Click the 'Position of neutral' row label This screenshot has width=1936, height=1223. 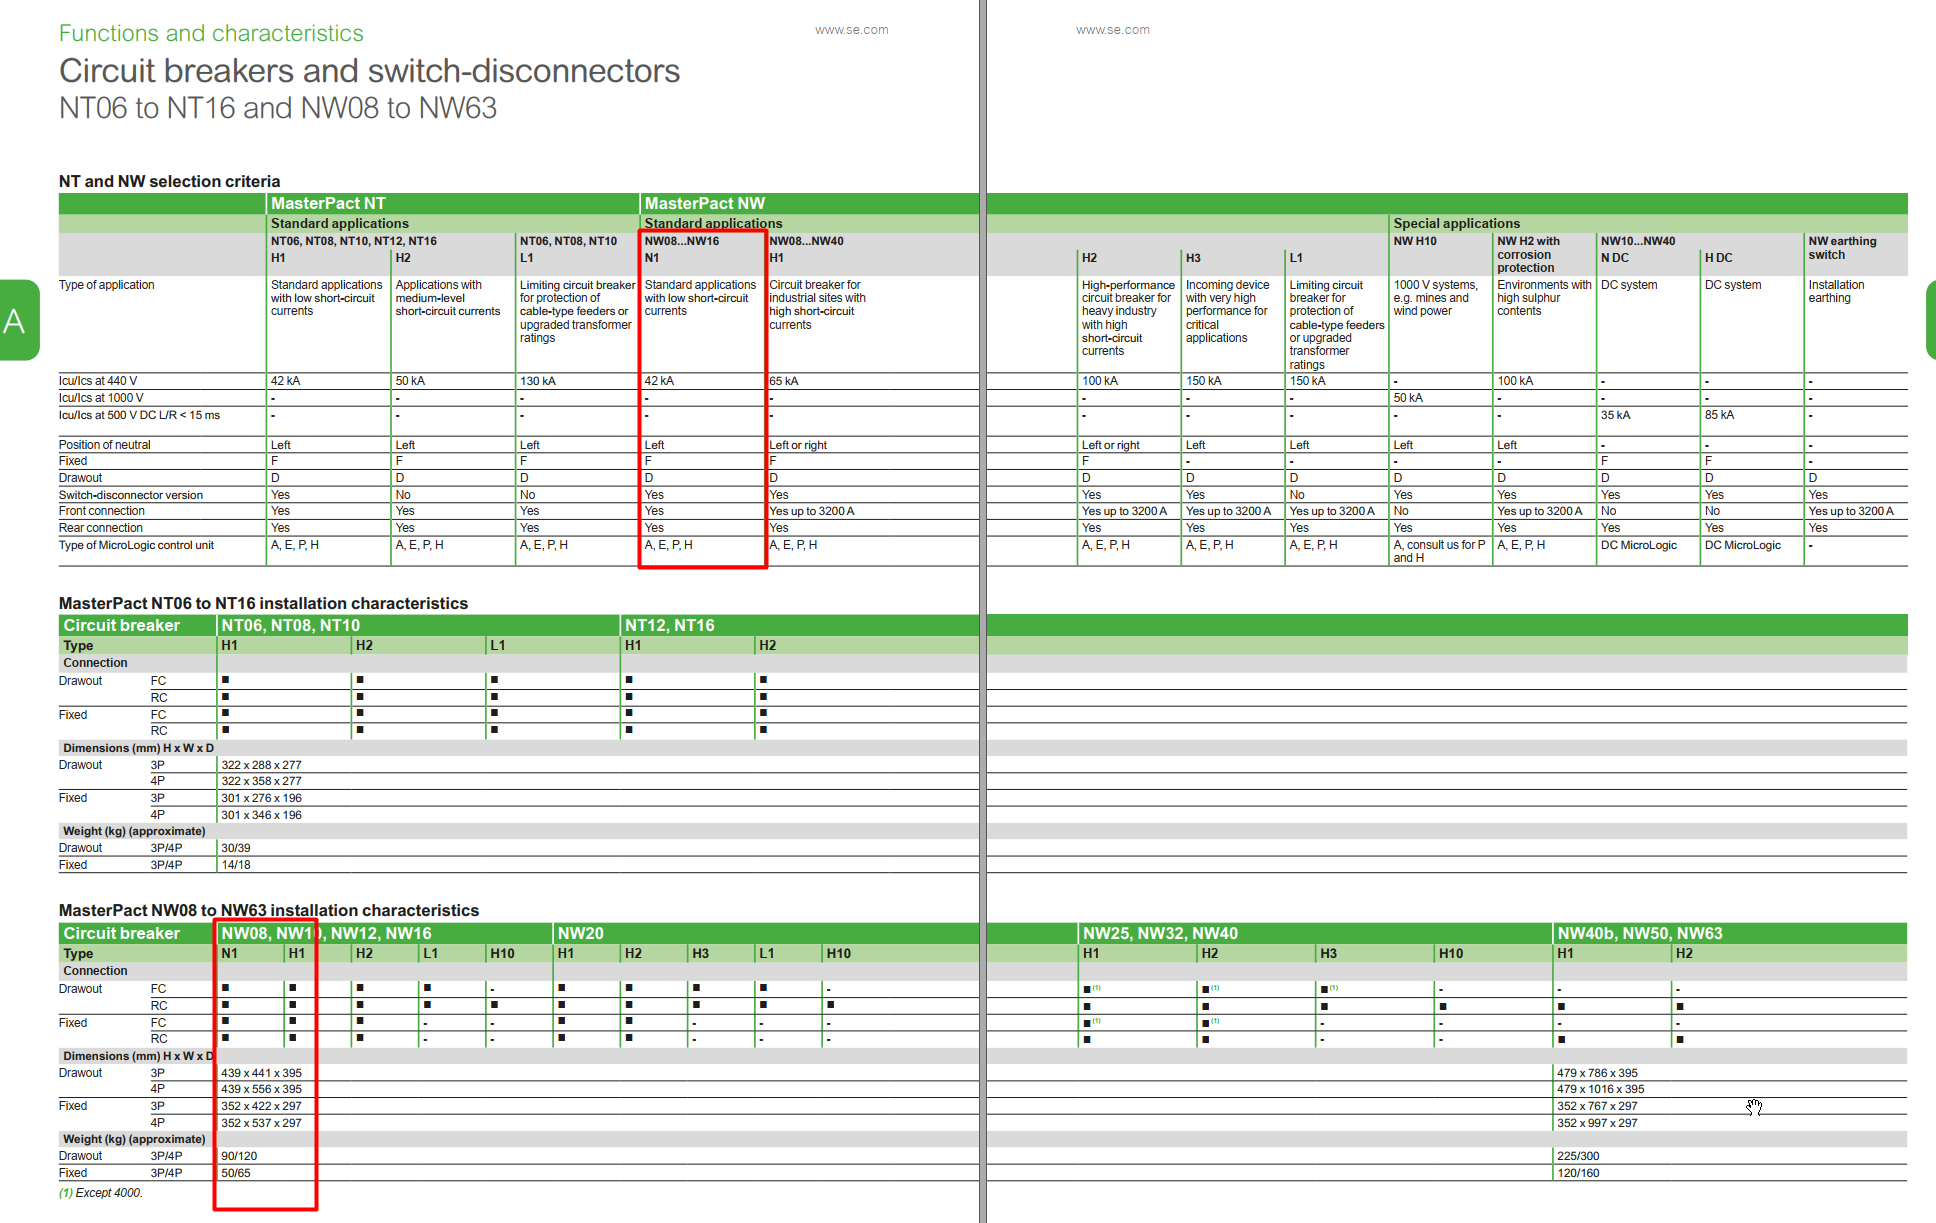[x=104, y=445]
